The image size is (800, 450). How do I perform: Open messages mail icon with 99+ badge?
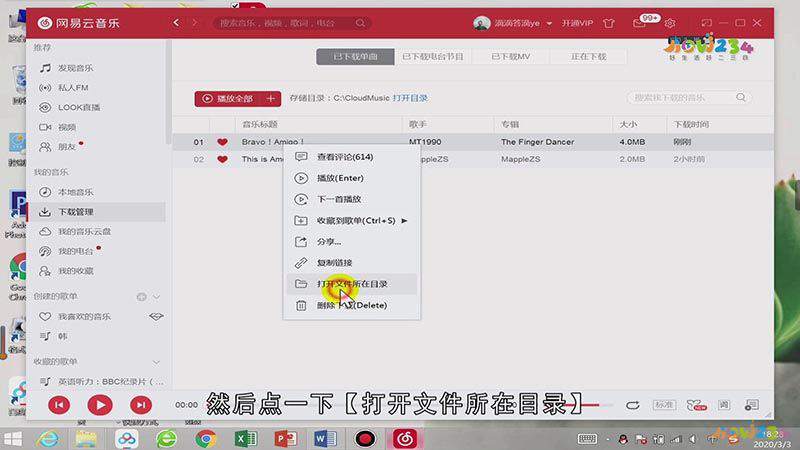pyautogui.click(x=640, y=23)
